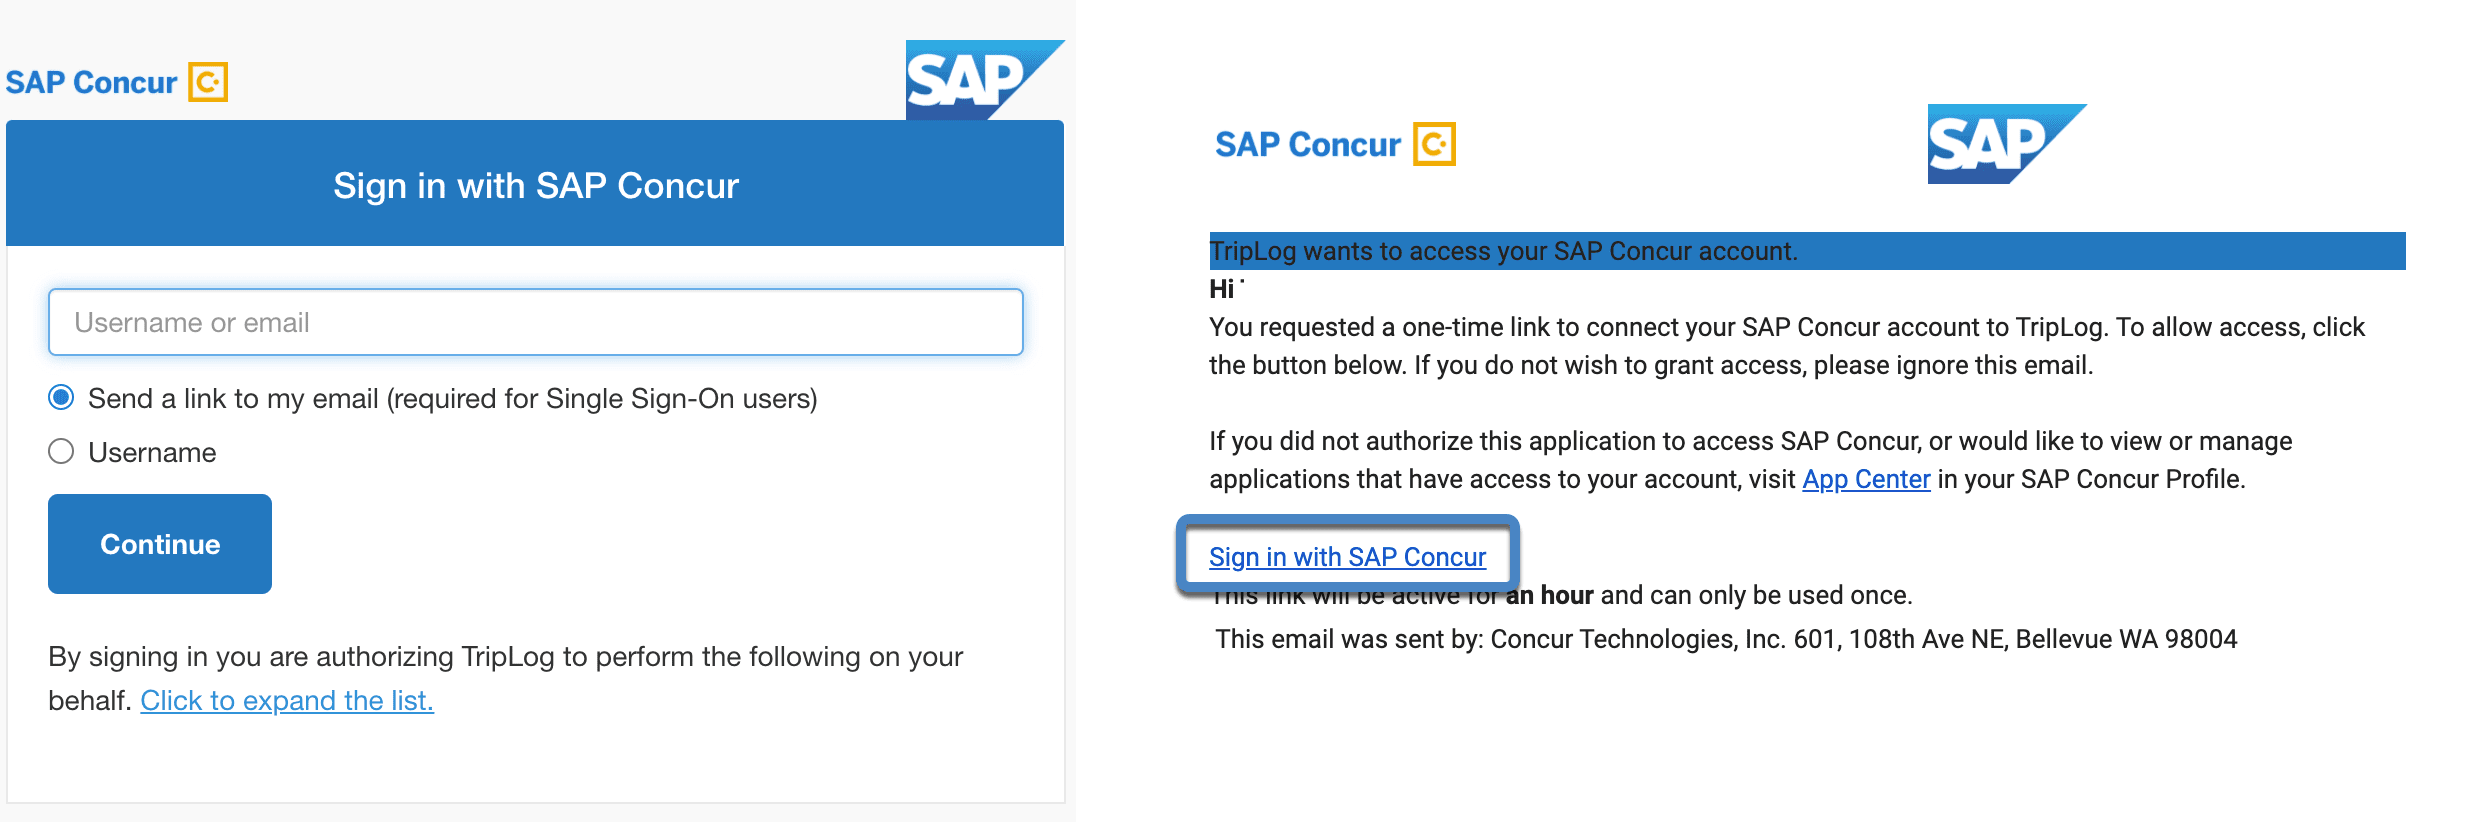Click the Hi greeting in the email
This screenshot has width=2478, height=822.
[1222, 289]
